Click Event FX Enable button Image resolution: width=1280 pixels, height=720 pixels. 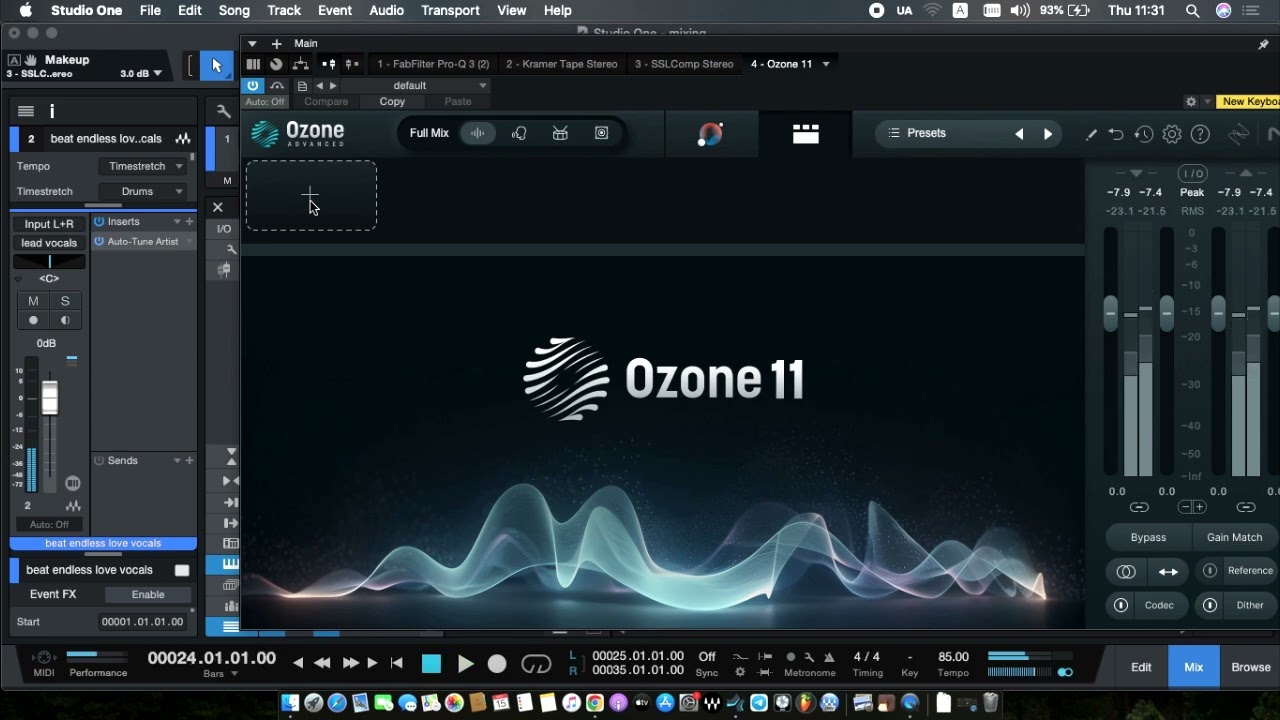(x=148, y=595)
